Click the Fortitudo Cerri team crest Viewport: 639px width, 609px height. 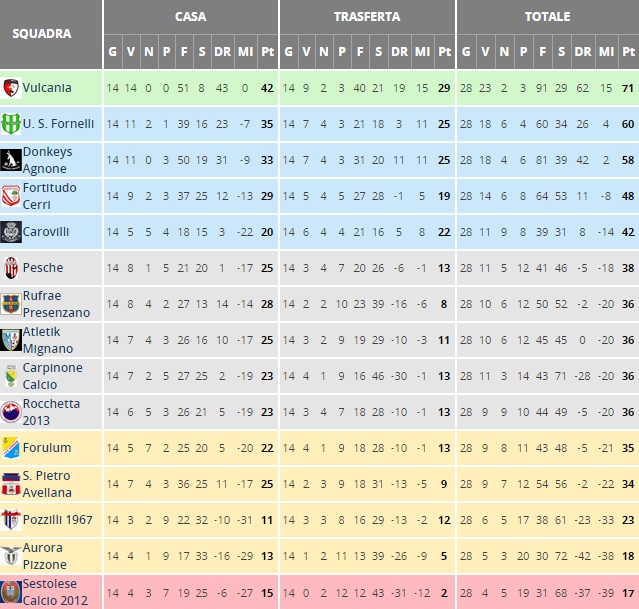(x=11, y=196)
